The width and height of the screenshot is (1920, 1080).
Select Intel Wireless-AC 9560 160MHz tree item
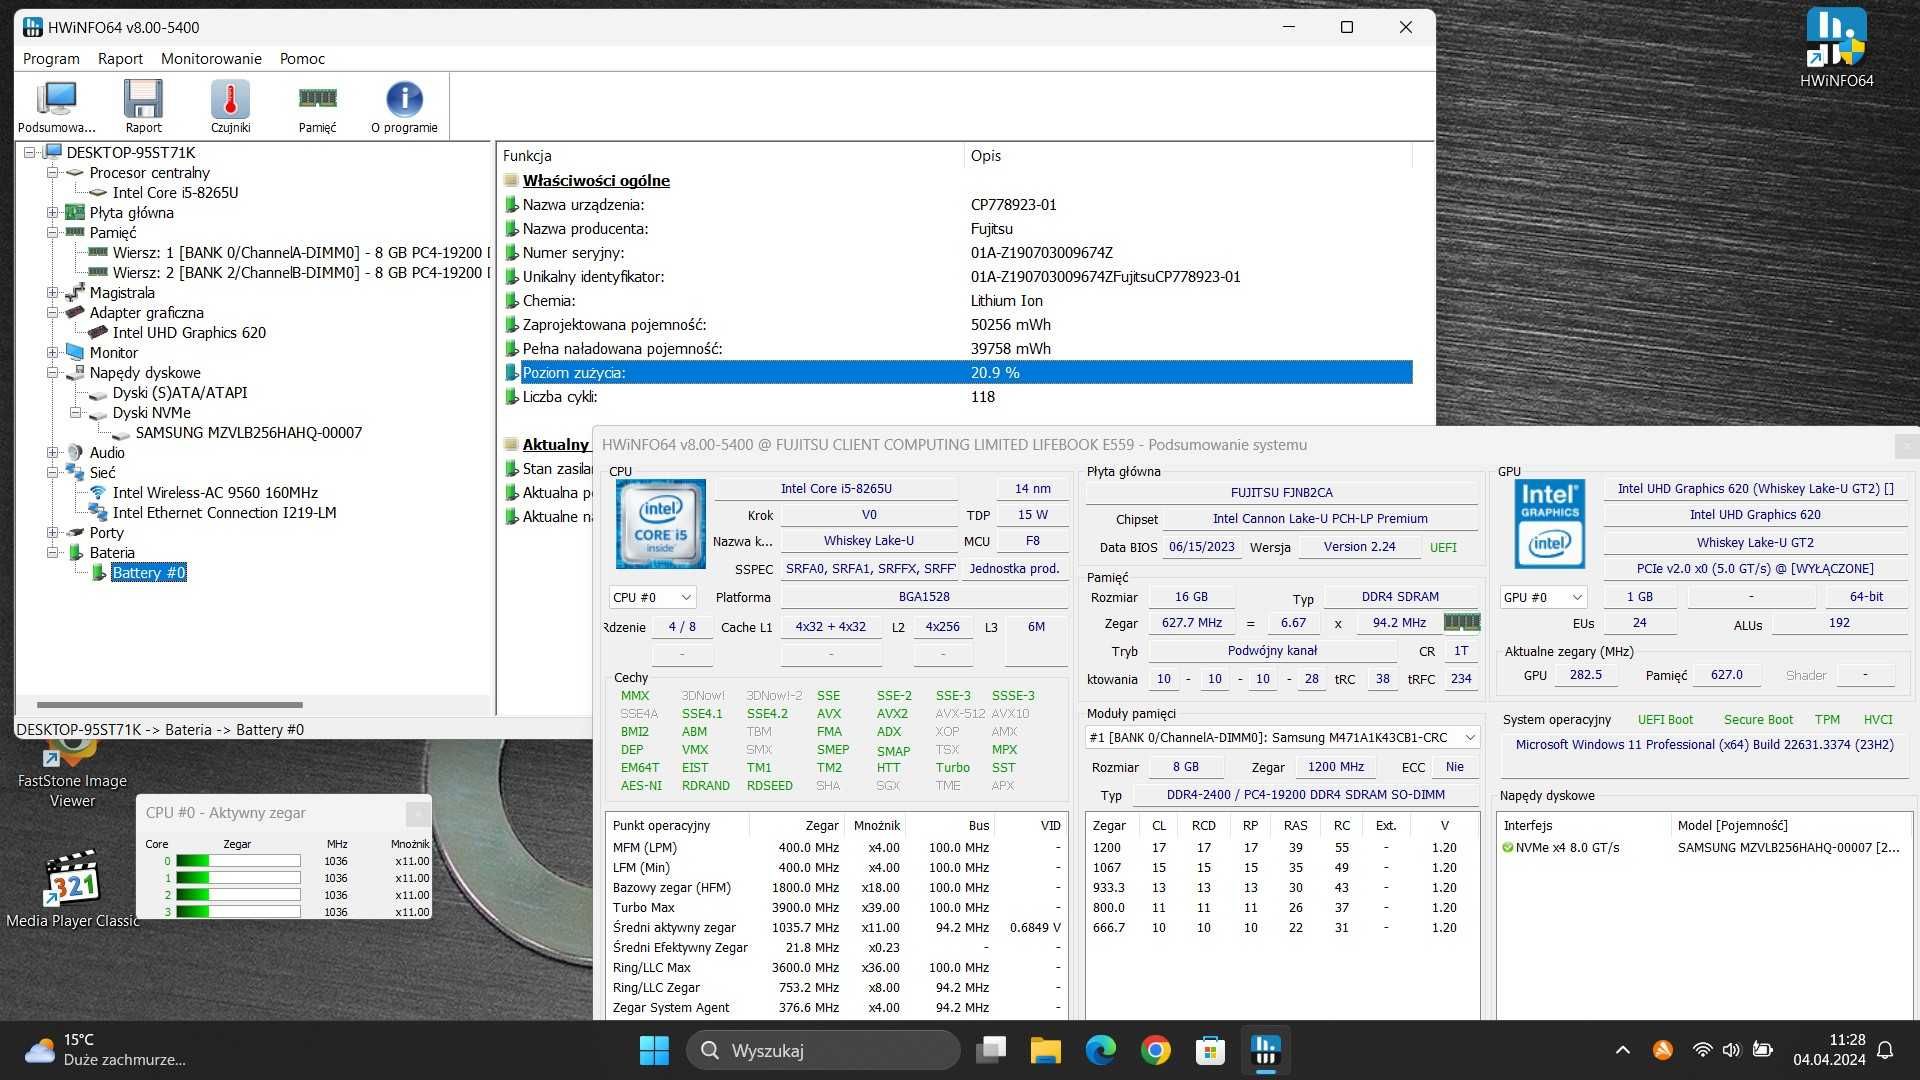(x=215, y=492)
